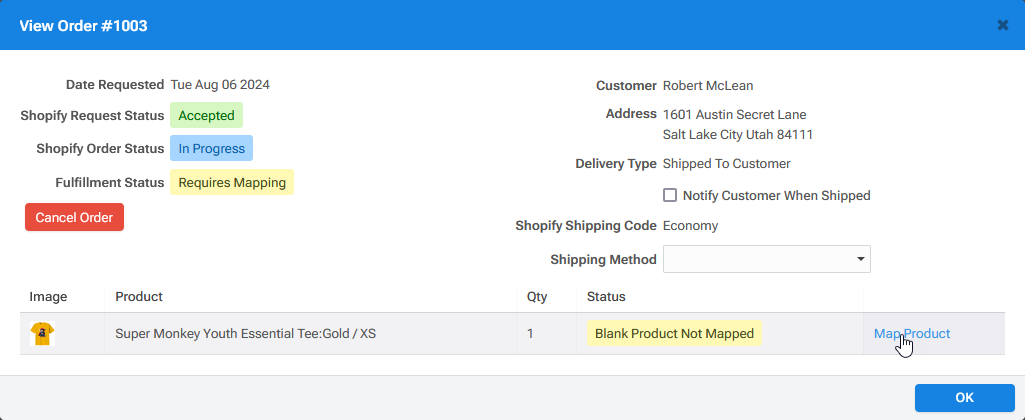Confirm with the OK button

pos(964,398)
